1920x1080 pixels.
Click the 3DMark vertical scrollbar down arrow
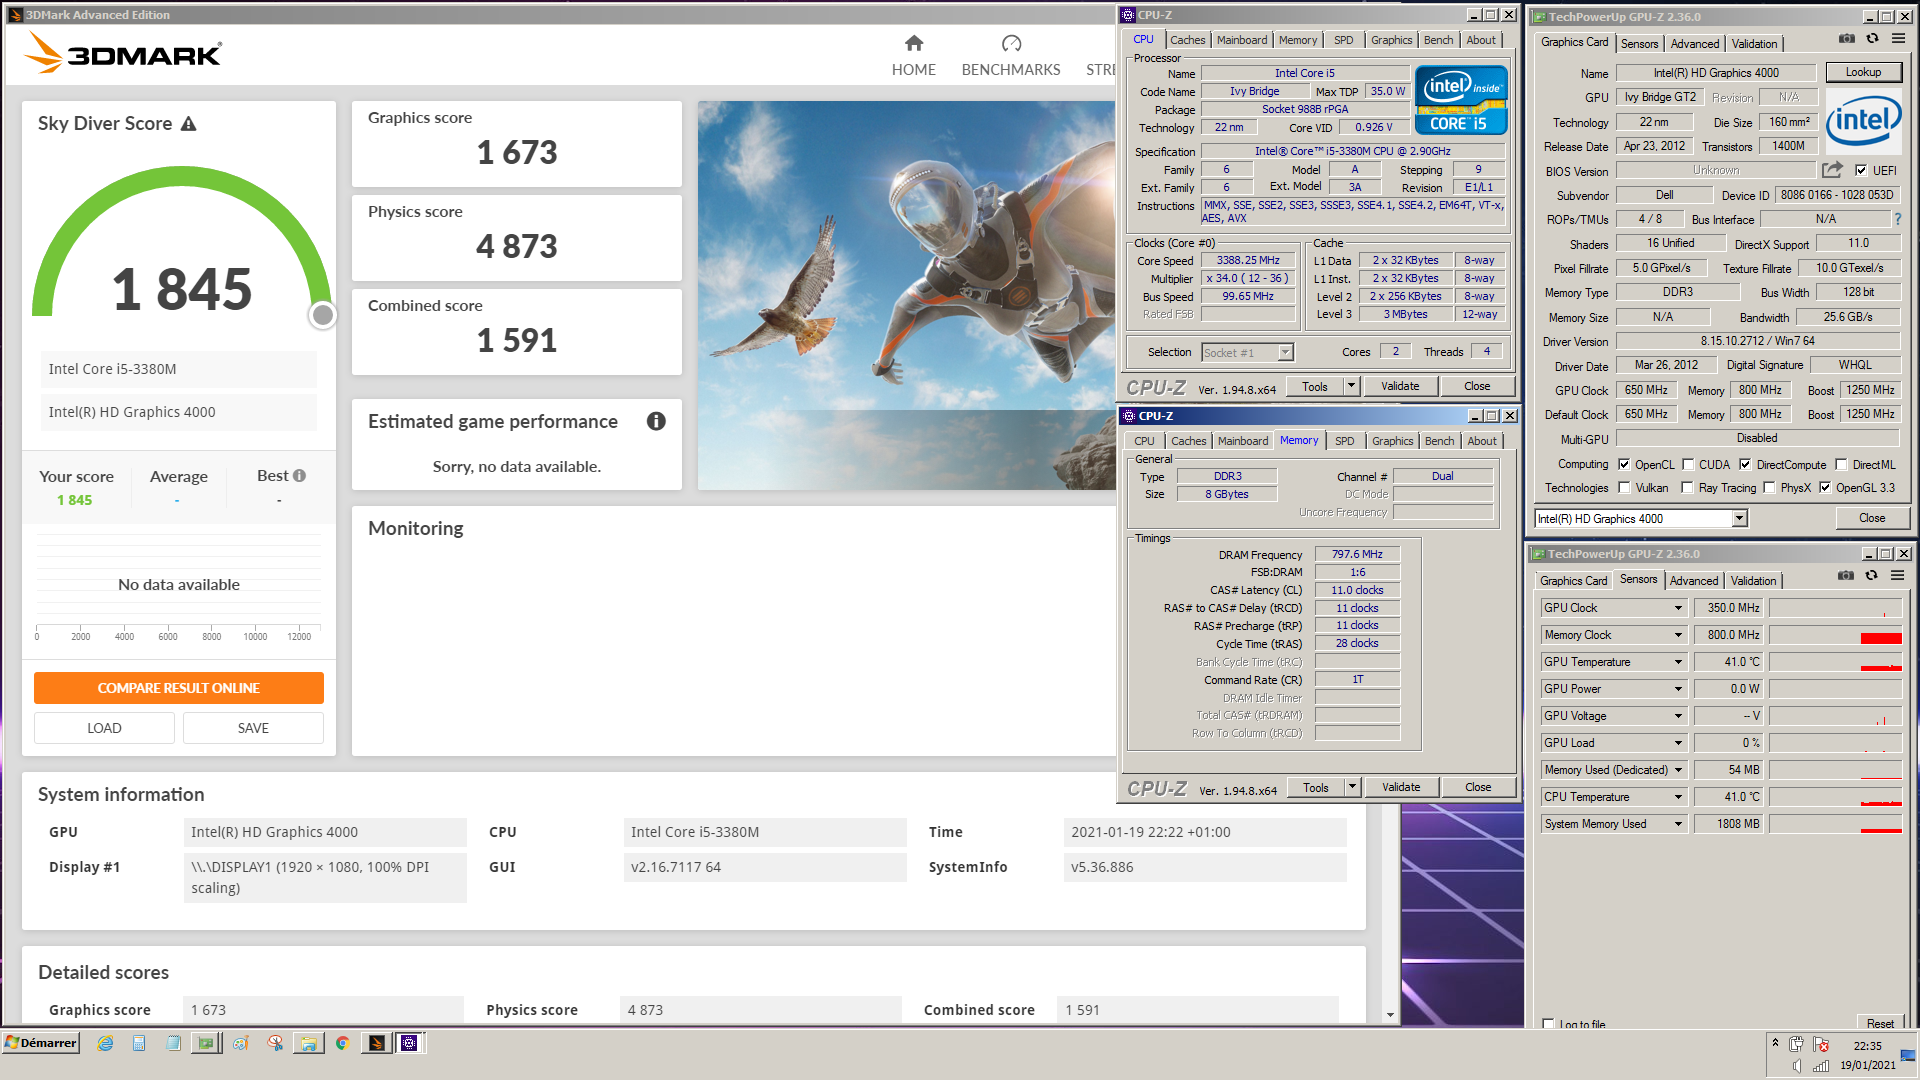1390,1015
